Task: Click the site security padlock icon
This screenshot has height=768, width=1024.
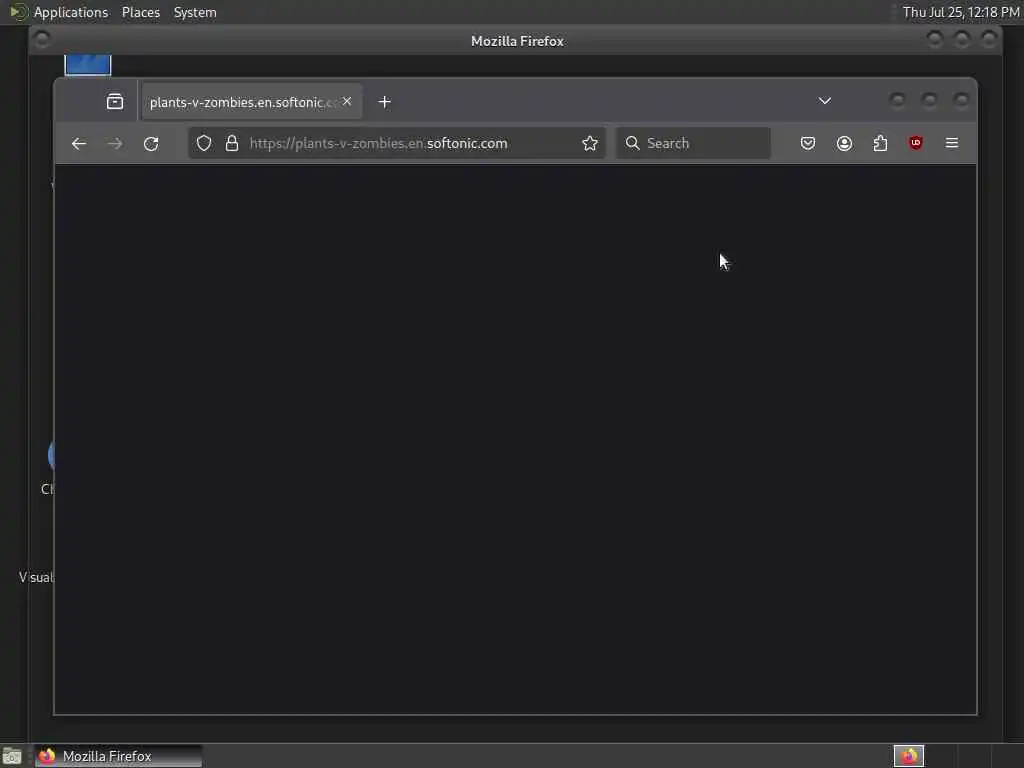Action: pyautogui.click(x=232, y=143)
